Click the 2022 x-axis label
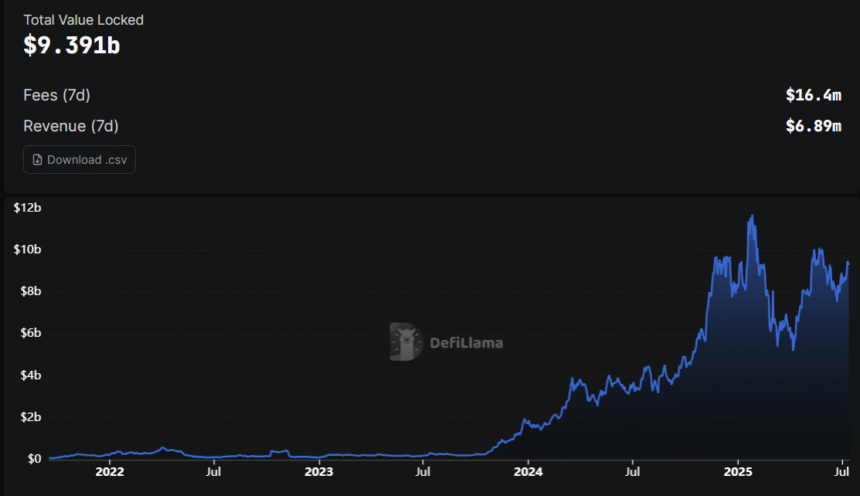Screen dimensions: 860x496 pyautogui.click(x=109, y=470)
